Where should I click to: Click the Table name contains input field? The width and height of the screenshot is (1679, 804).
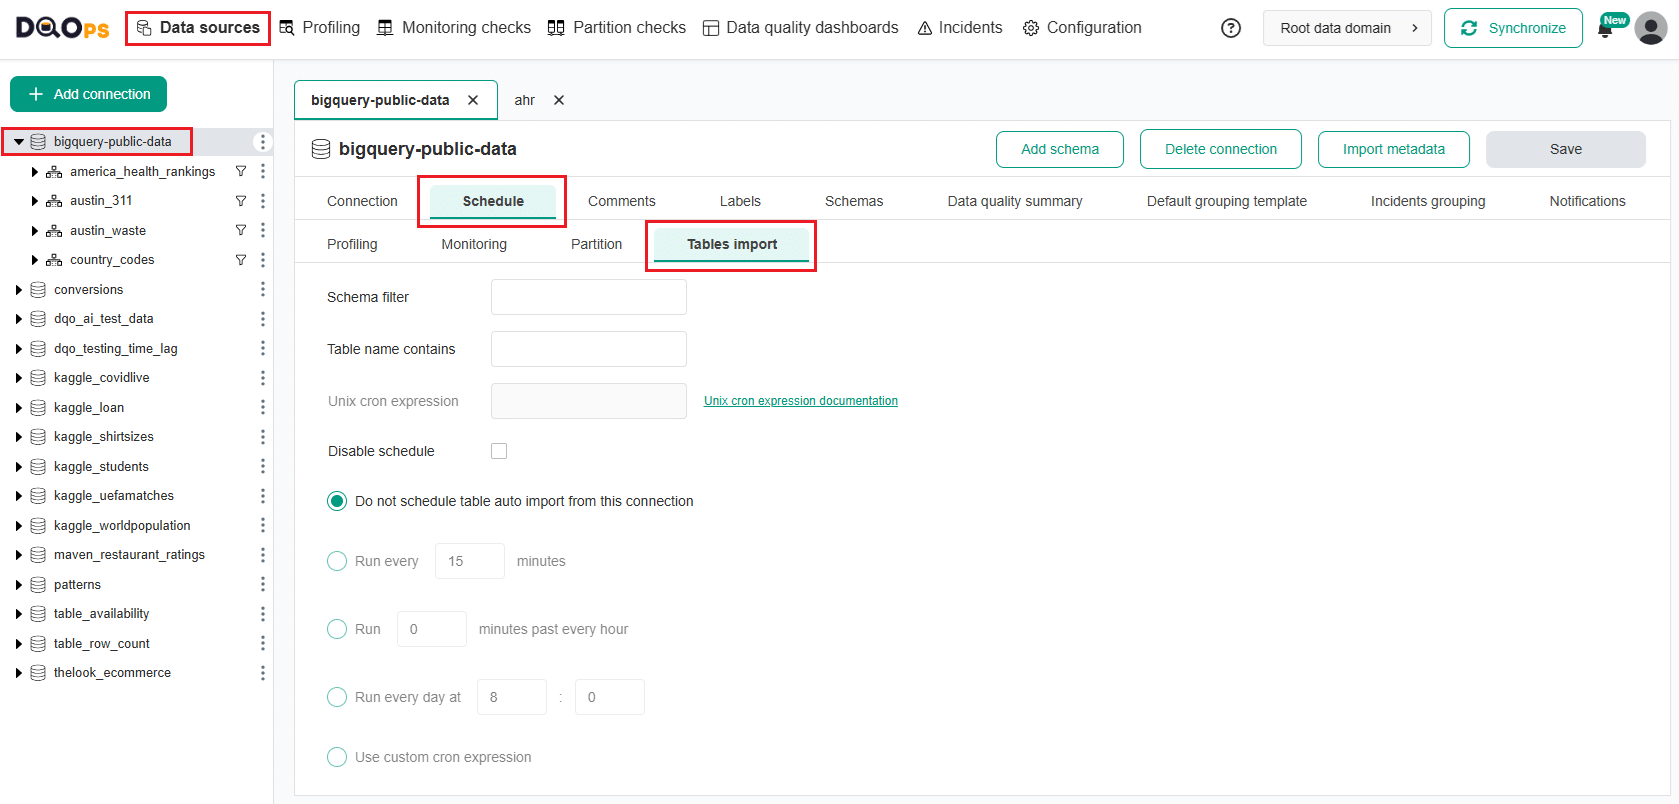(x=589, y=349)
